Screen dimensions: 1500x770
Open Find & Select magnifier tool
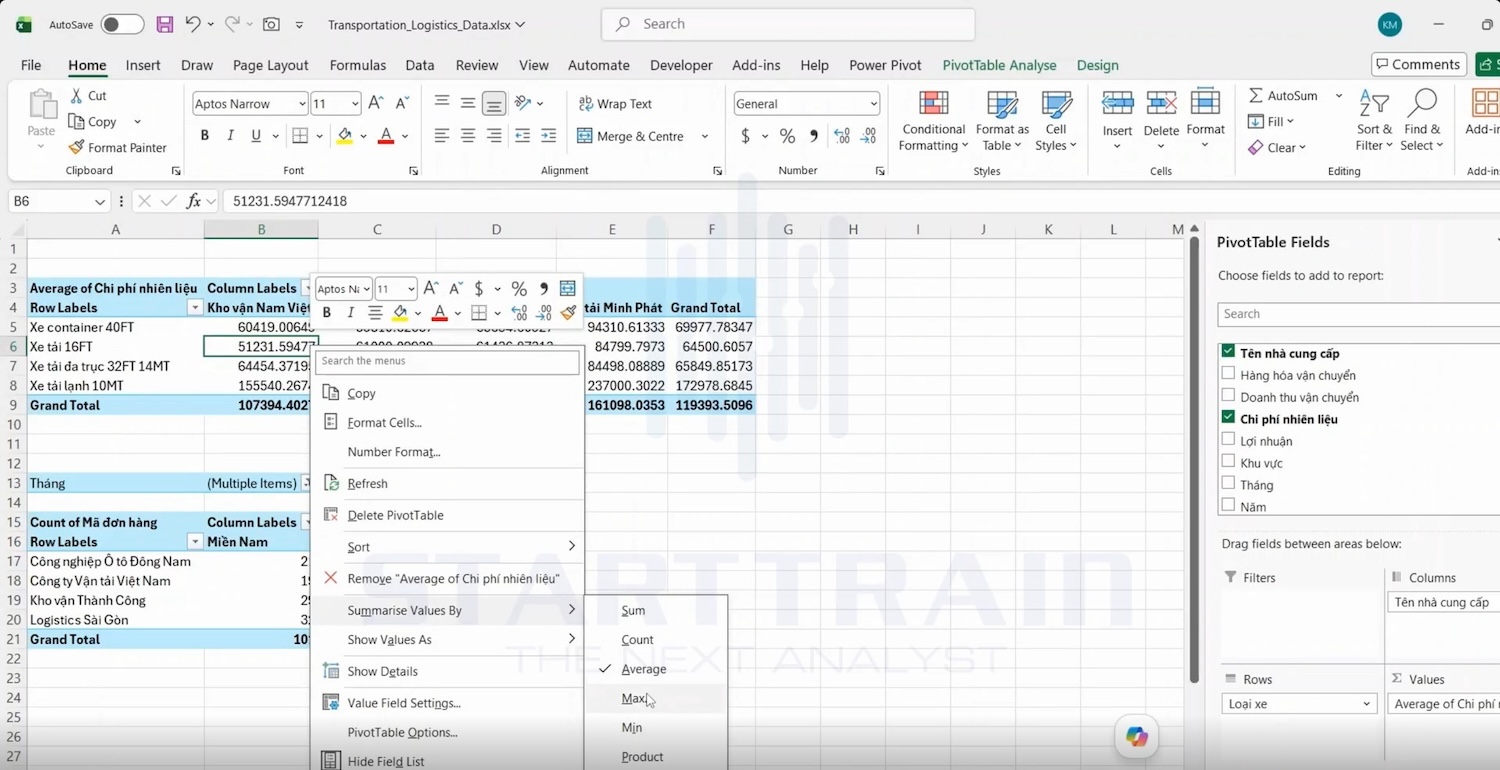pyautogui.click(x=1422, y=122)
